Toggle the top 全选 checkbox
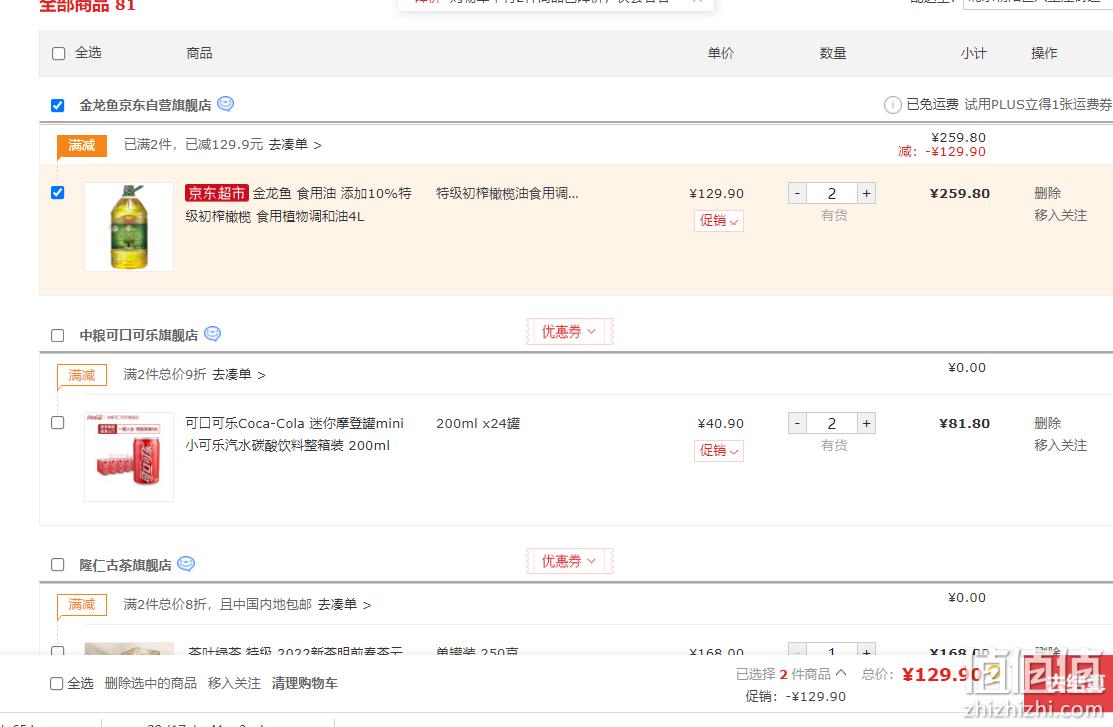This screenshot has height=727, width=1113. click(x=58, y=53)
